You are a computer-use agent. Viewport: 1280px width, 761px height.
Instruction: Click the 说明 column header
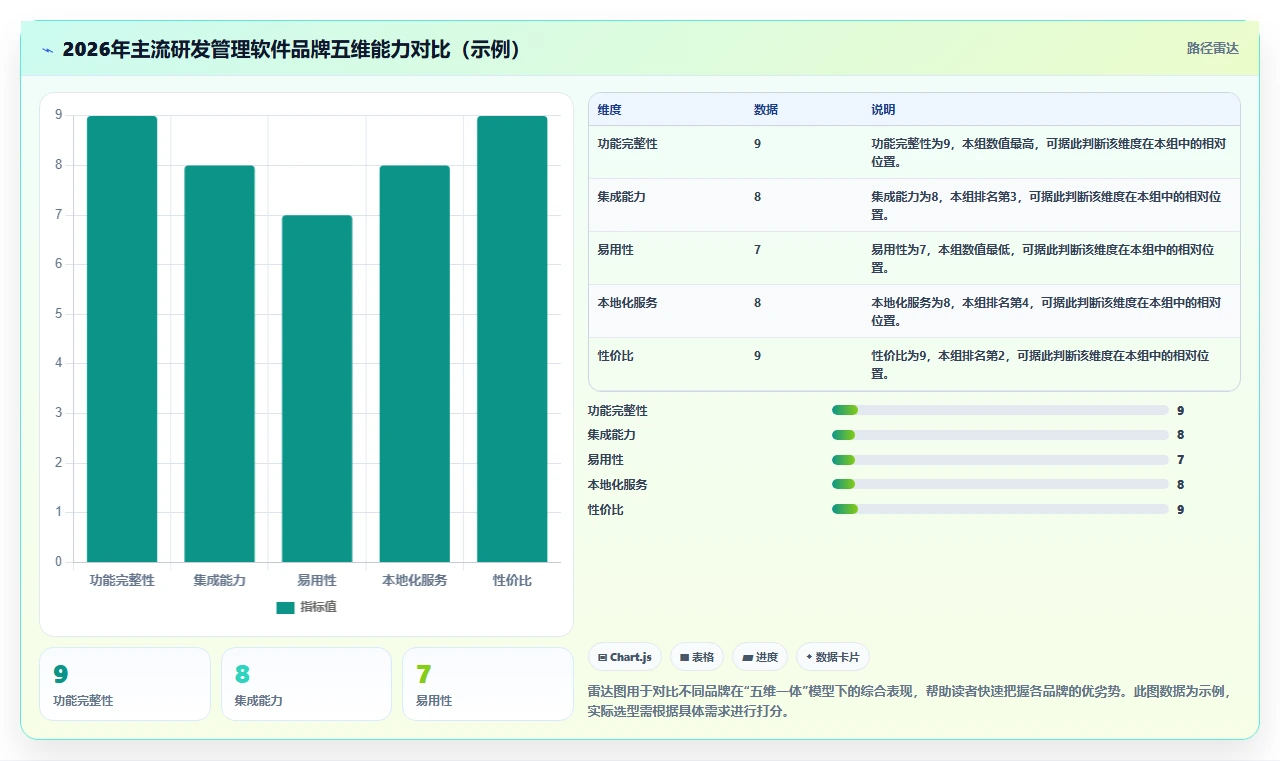883,109
